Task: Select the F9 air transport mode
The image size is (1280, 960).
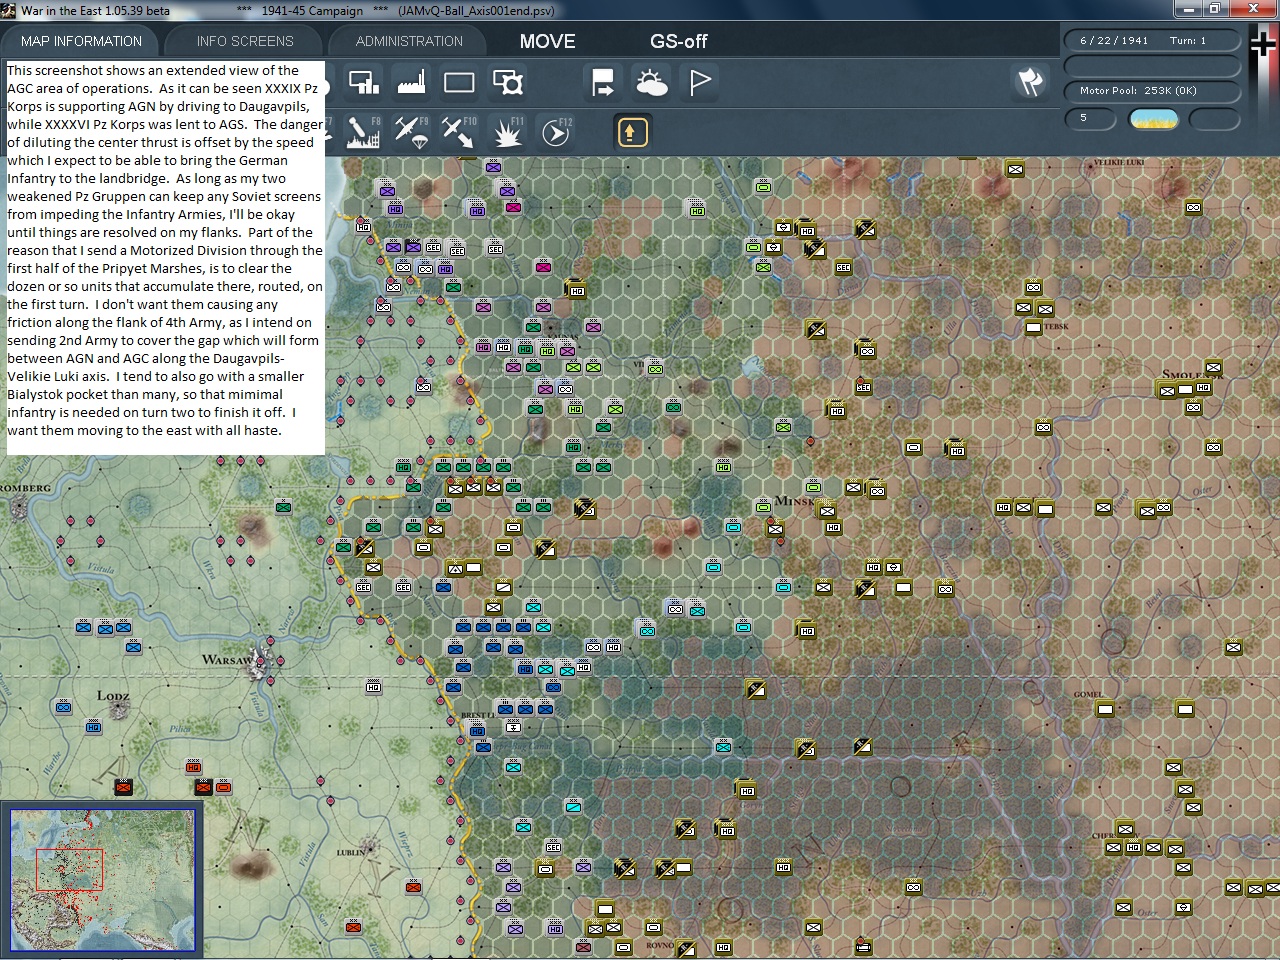Action: (x=411, y=132)
